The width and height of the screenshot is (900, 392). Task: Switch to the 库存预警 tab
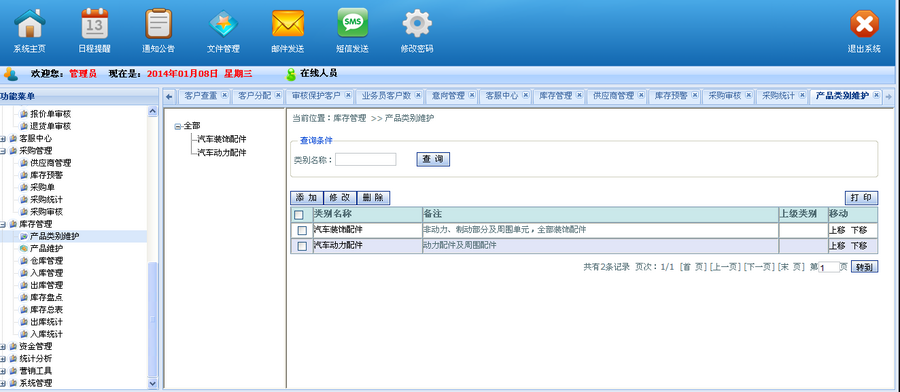click(672, 96)
